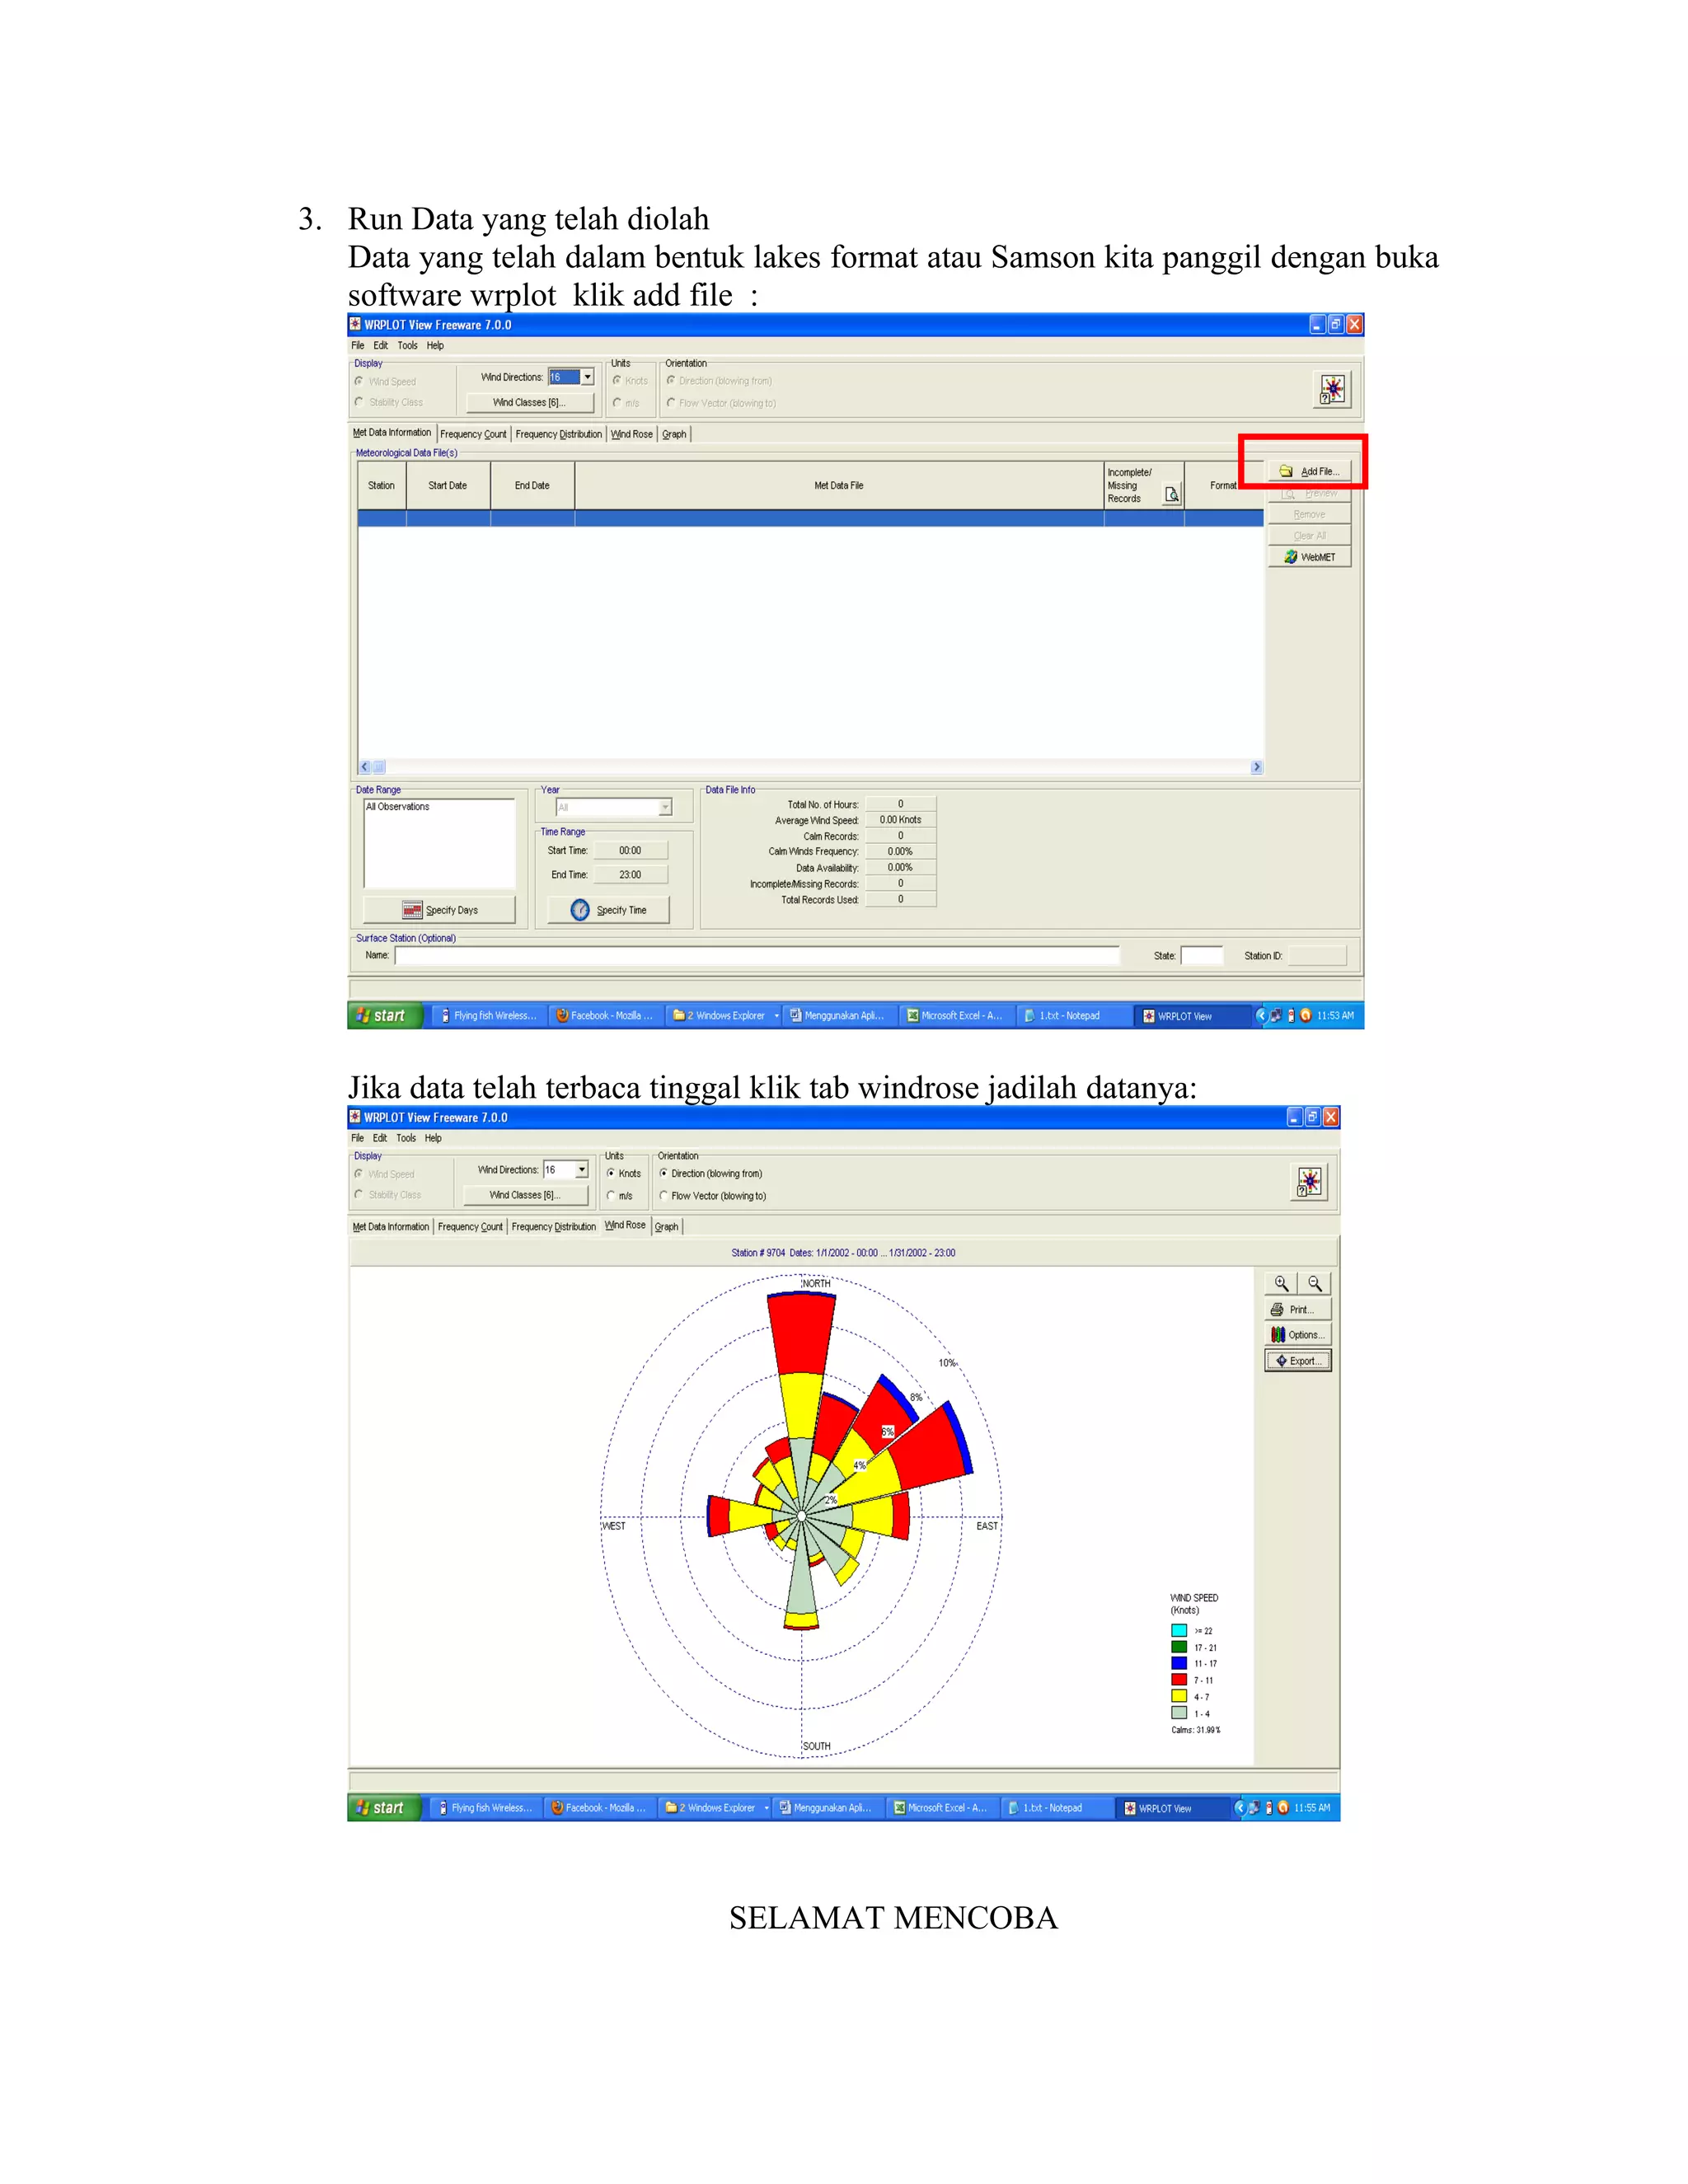This screenshot has height=2184, width=1688.
Task: Expand hidden tray icons in lower taskbar
Action: [x=1240, y=1808]
